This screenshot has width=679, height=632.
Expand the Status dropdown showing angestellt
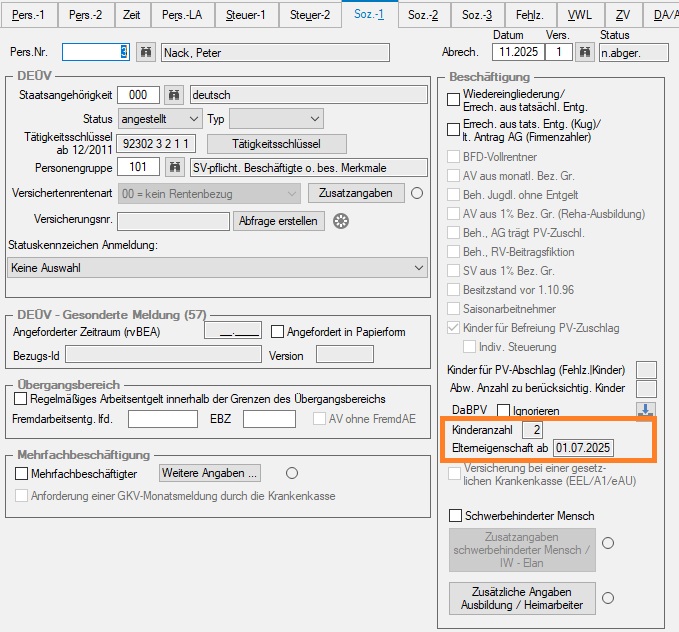pyautogui.click(x=160, y=119)
